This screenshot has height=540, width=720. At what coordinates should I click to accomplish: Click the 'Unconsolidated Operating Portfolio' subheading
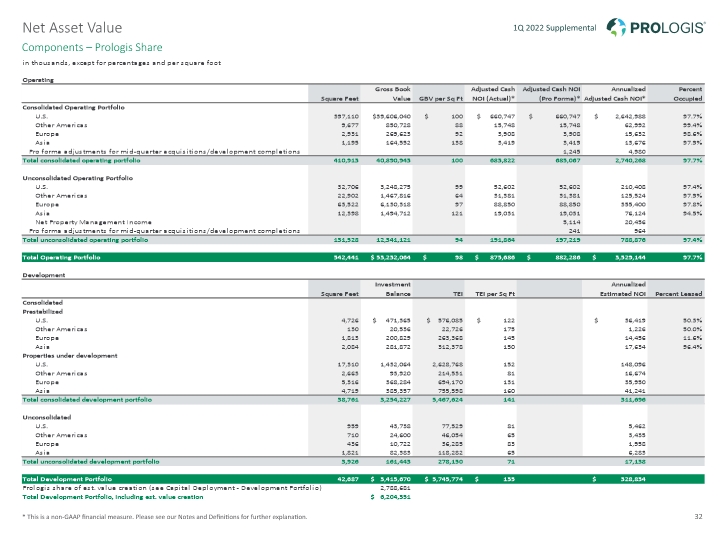78,178
